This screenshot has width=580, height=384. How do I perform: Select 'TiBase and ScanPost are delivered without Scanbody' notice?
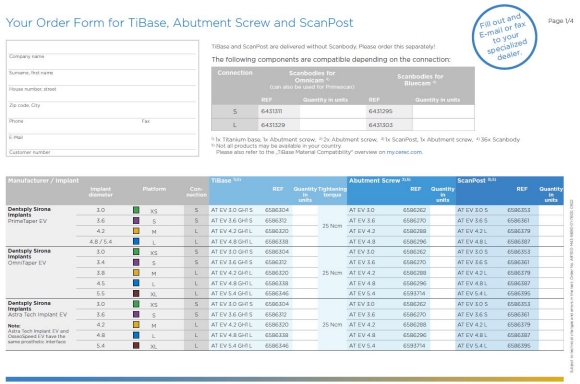click(x=323, y=47)
